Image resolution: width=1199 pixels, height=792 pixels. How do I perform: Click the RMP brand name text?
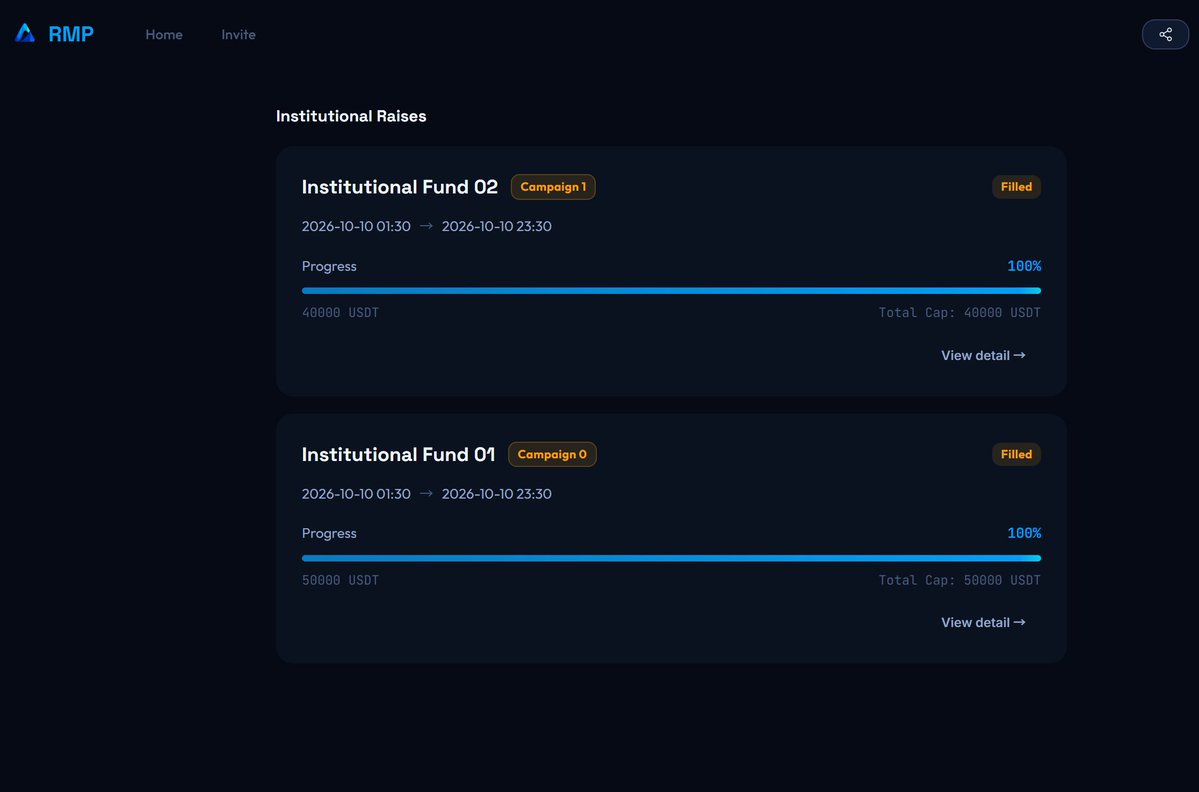point(71,34)
